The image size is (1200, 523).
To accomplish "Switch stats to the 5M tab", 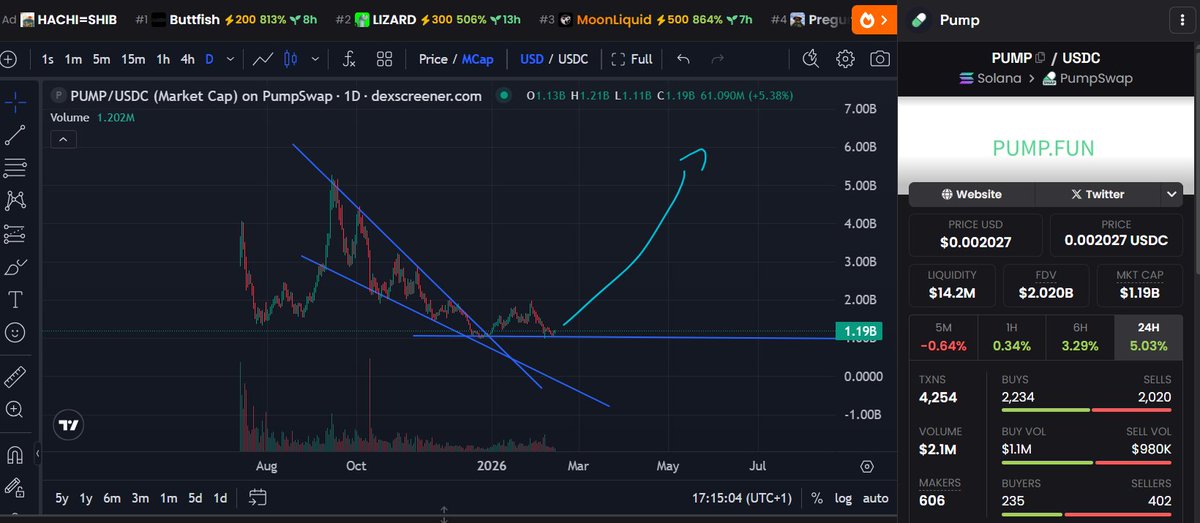I will (x=943, y=335).
